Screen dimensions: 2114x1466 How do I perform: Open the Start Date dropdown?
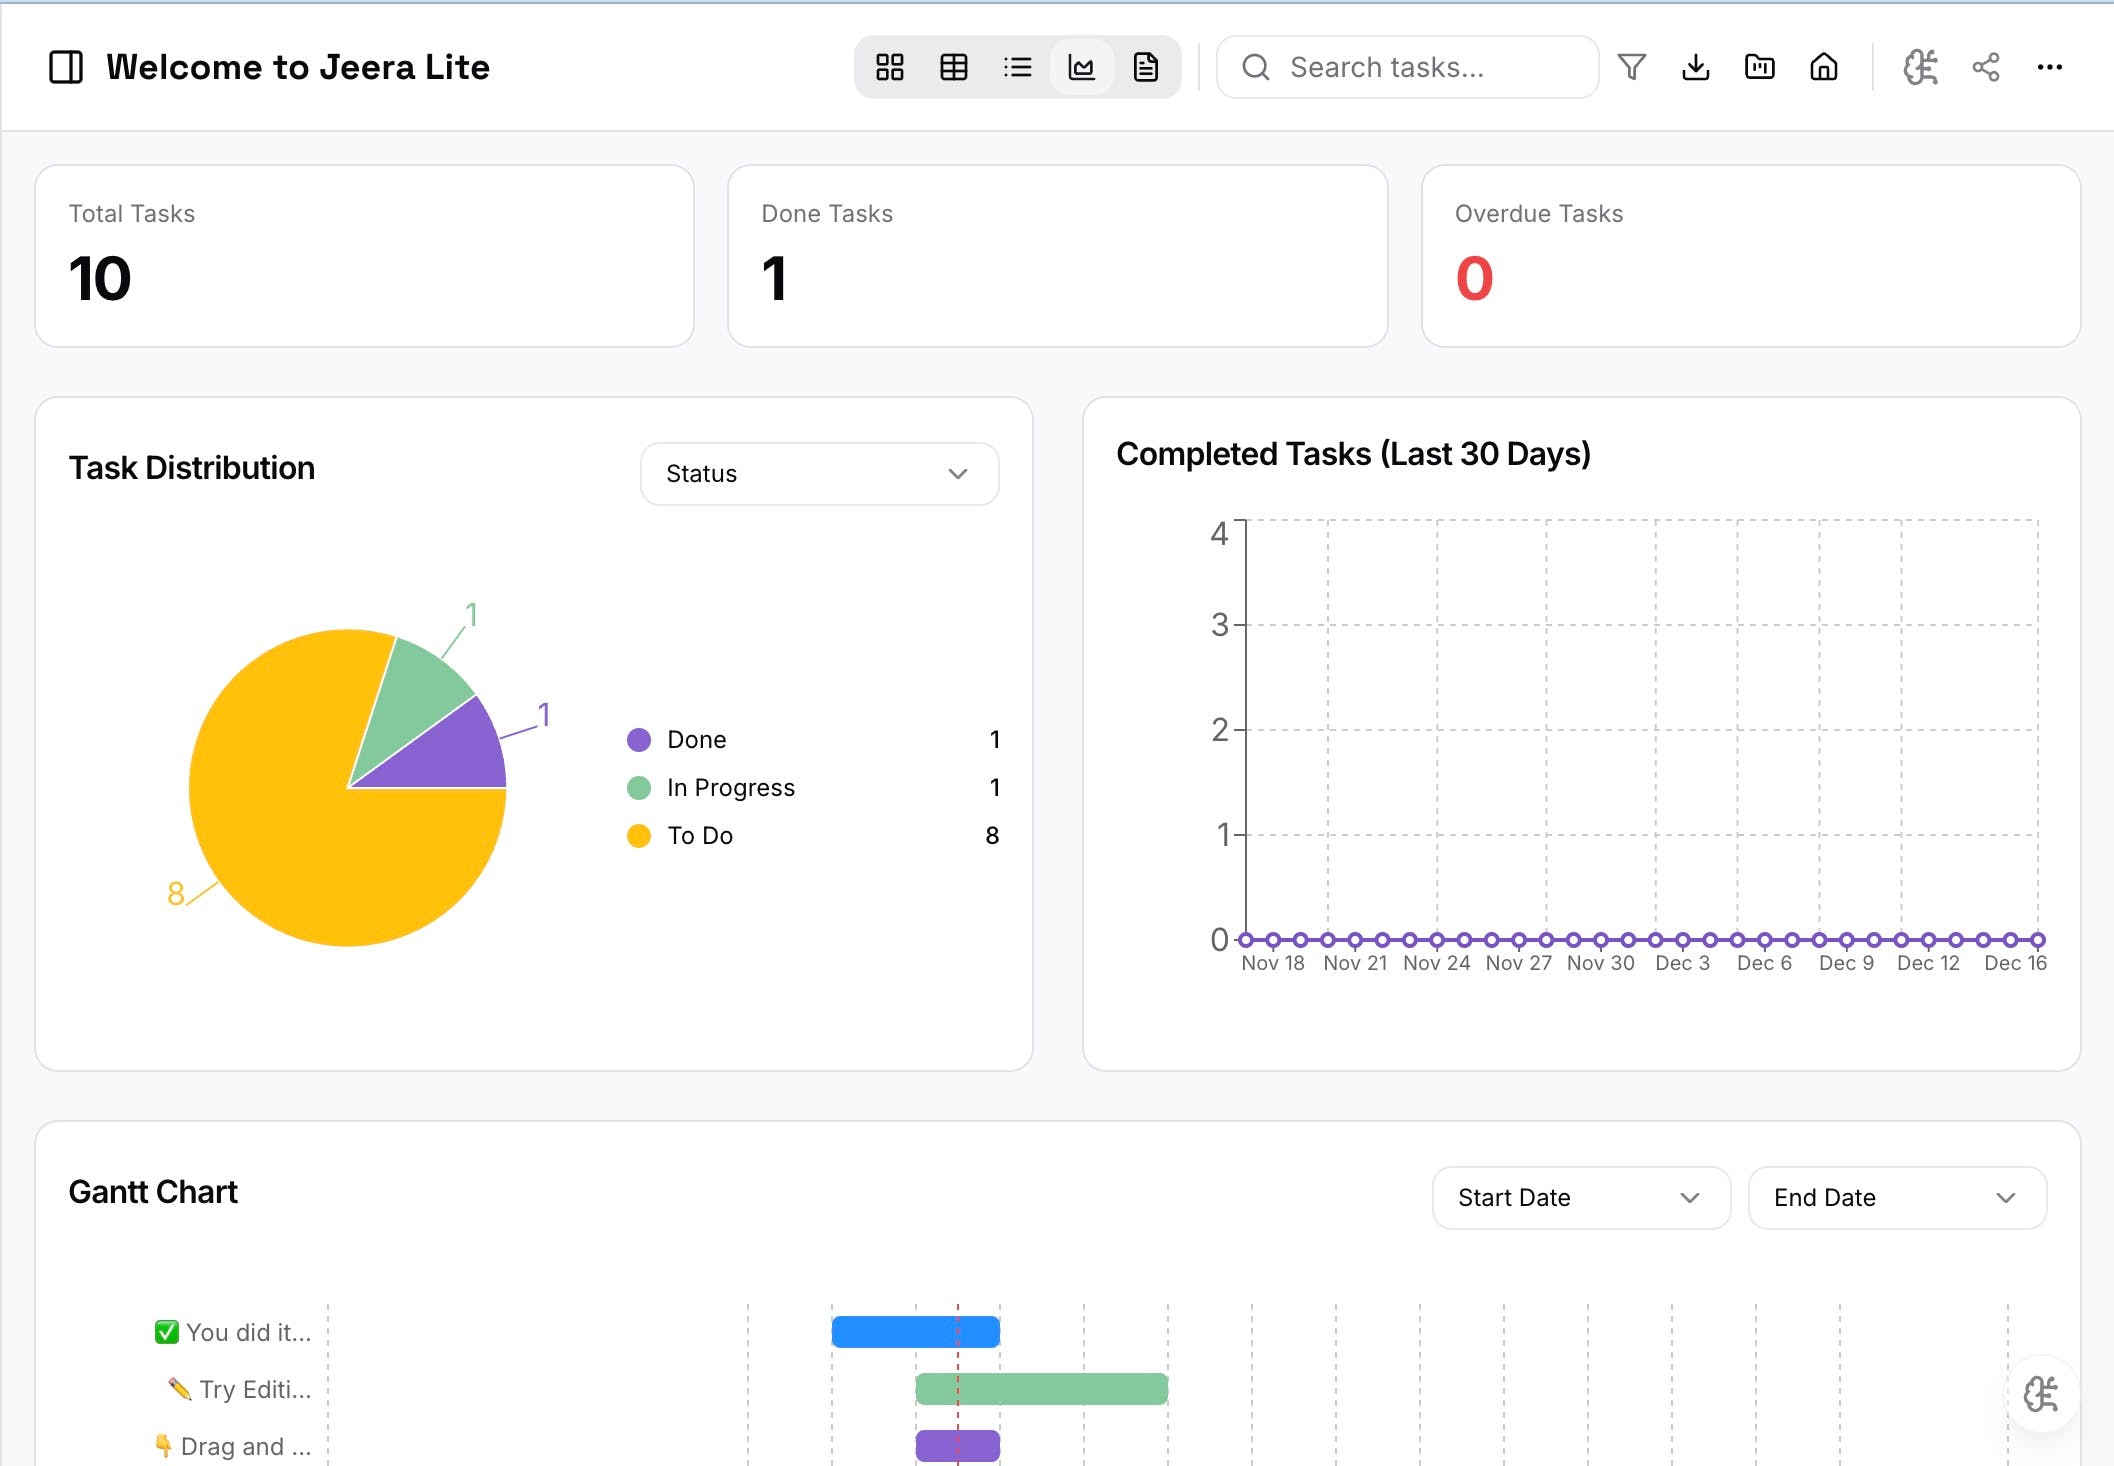[x=1580, y=1197]
